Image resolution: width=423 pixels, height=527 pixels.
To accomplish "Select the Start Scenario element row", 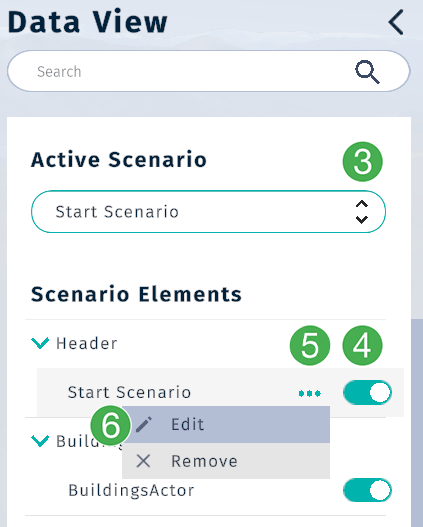I will [x=220, y=393].
